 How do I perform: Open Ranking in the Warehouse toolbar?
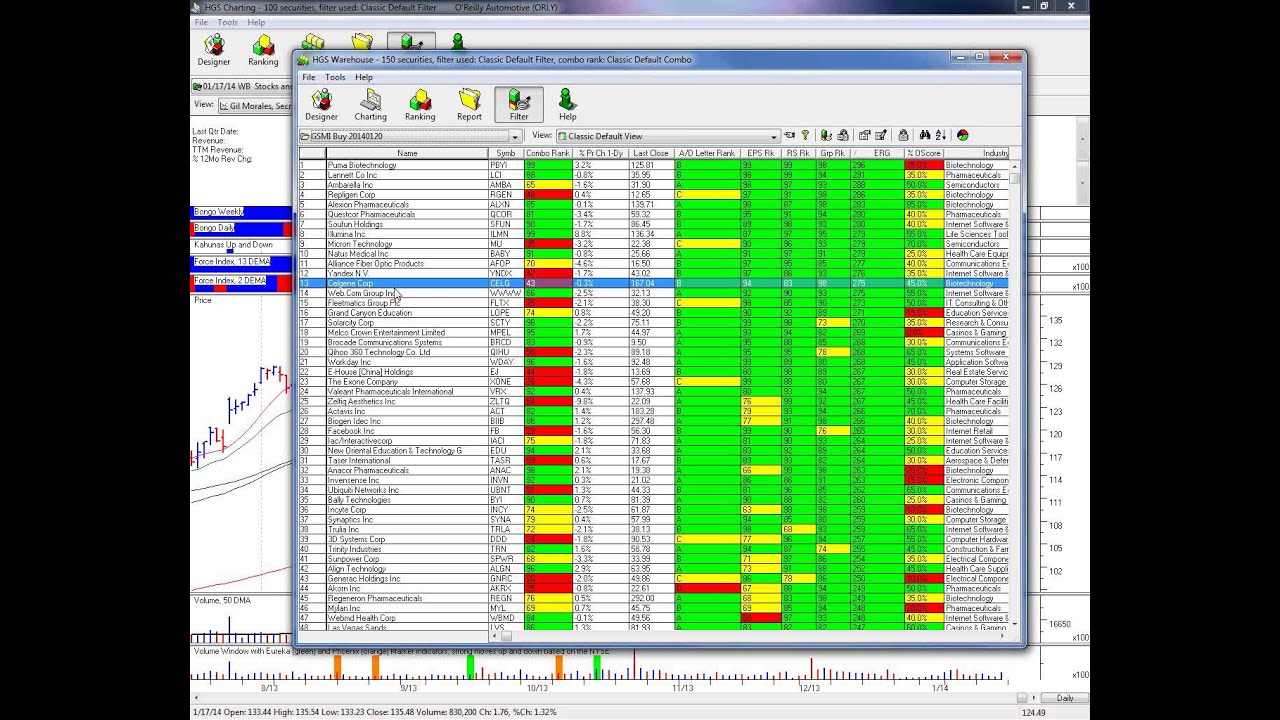pyautogui.click(x=420, y=105)
